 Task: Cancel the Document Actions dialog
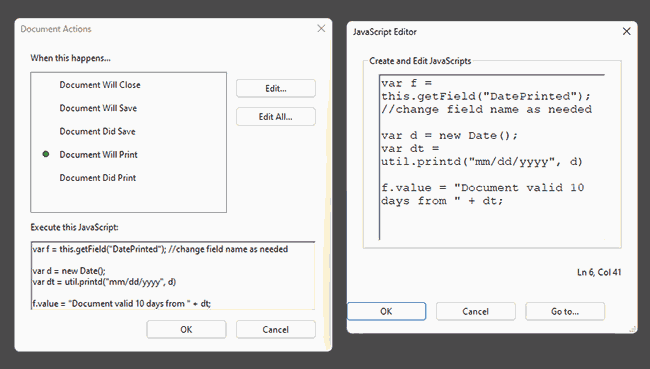(x=276, y=329)
